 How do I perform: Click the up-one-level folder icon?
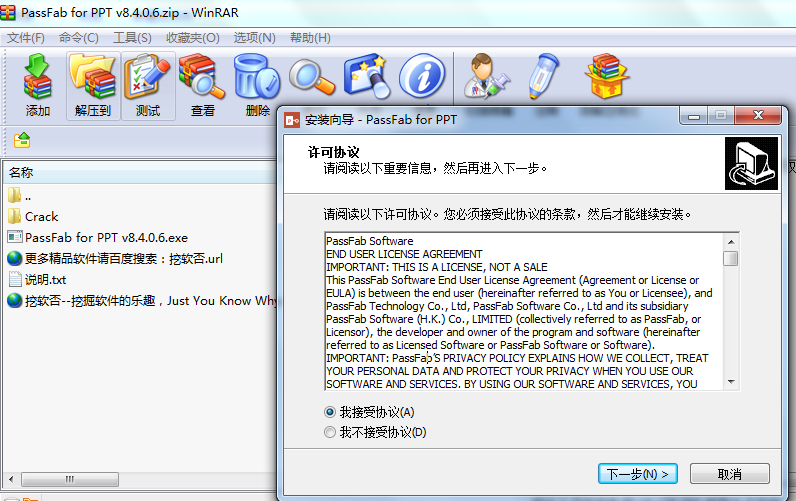click(22, 140)
